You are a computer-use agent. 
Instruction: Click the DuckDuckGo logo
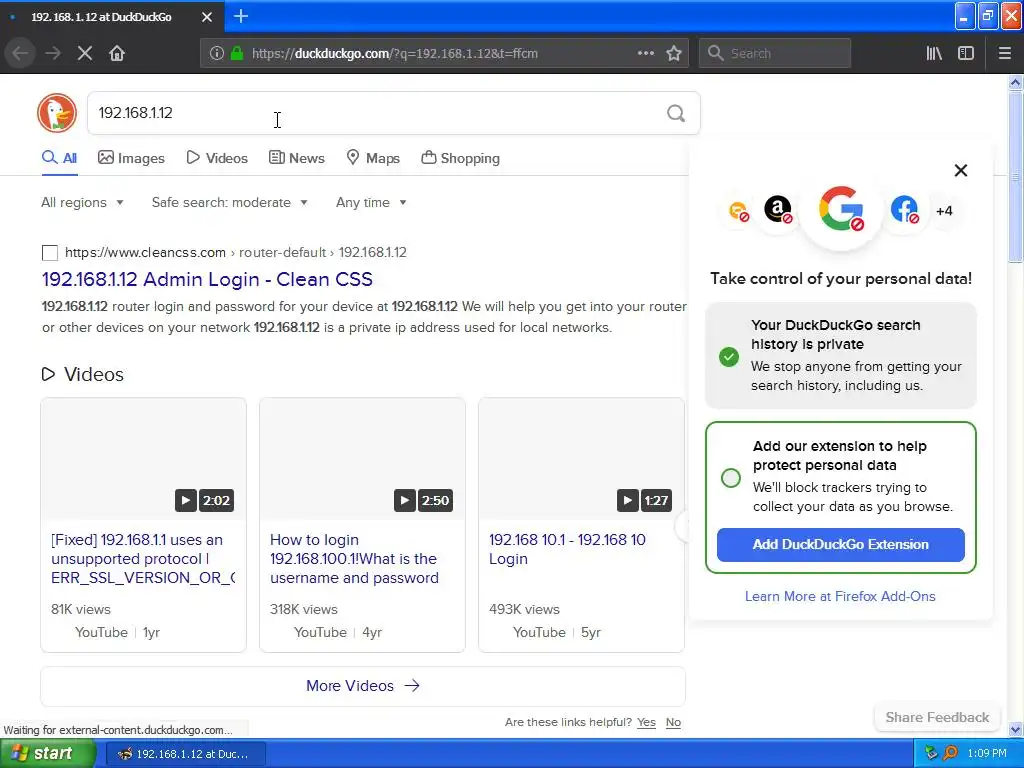(57, 113)
